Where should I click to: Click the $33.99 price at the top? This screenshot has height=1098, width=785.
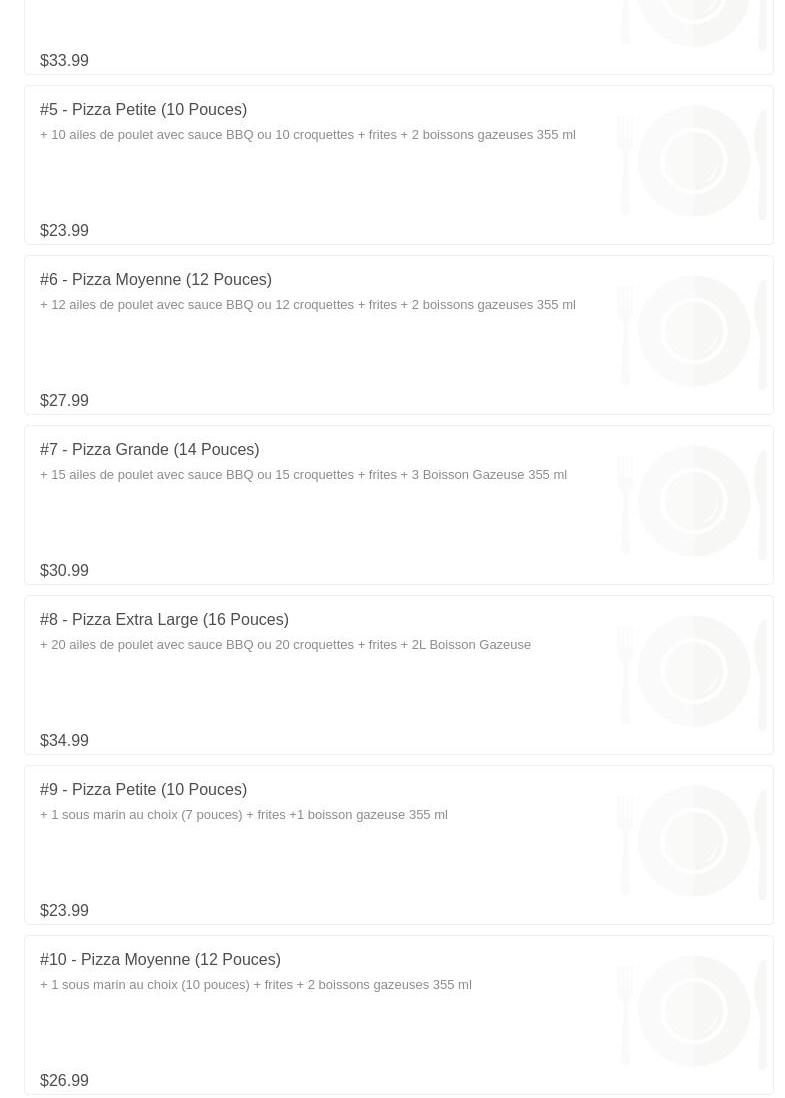[x=64, y=61]
